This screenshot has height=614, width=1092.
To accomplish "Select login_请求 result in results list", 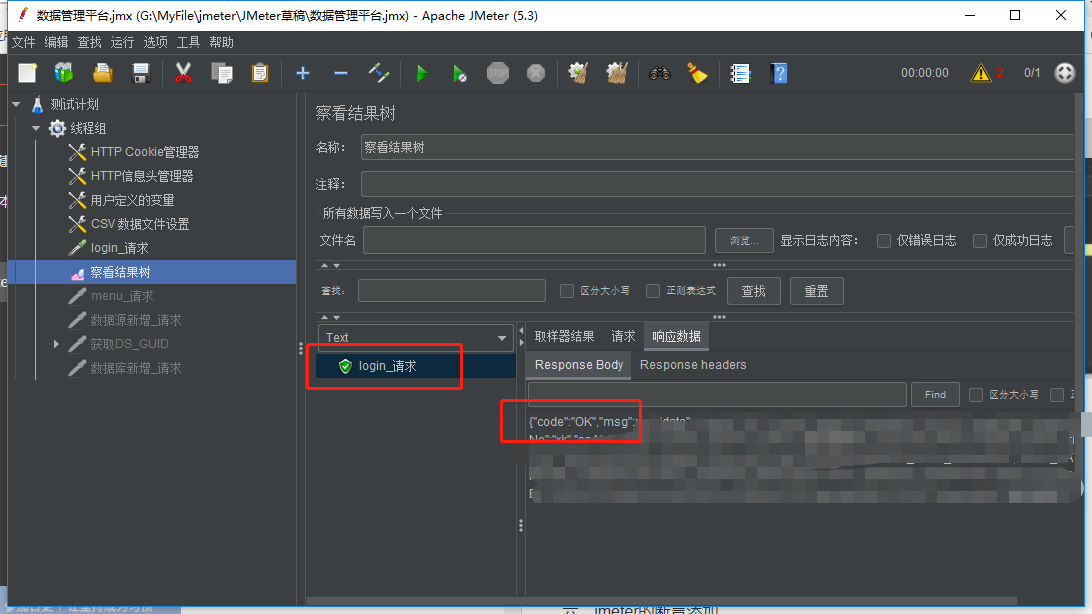I will [416, 366].
